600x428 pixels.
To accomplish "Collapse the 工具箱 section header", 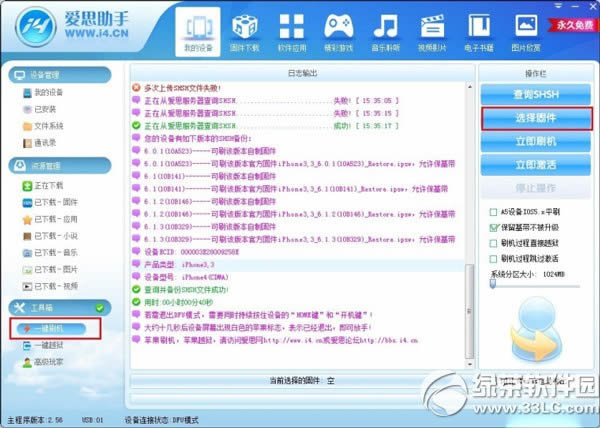I will [60, 308].
